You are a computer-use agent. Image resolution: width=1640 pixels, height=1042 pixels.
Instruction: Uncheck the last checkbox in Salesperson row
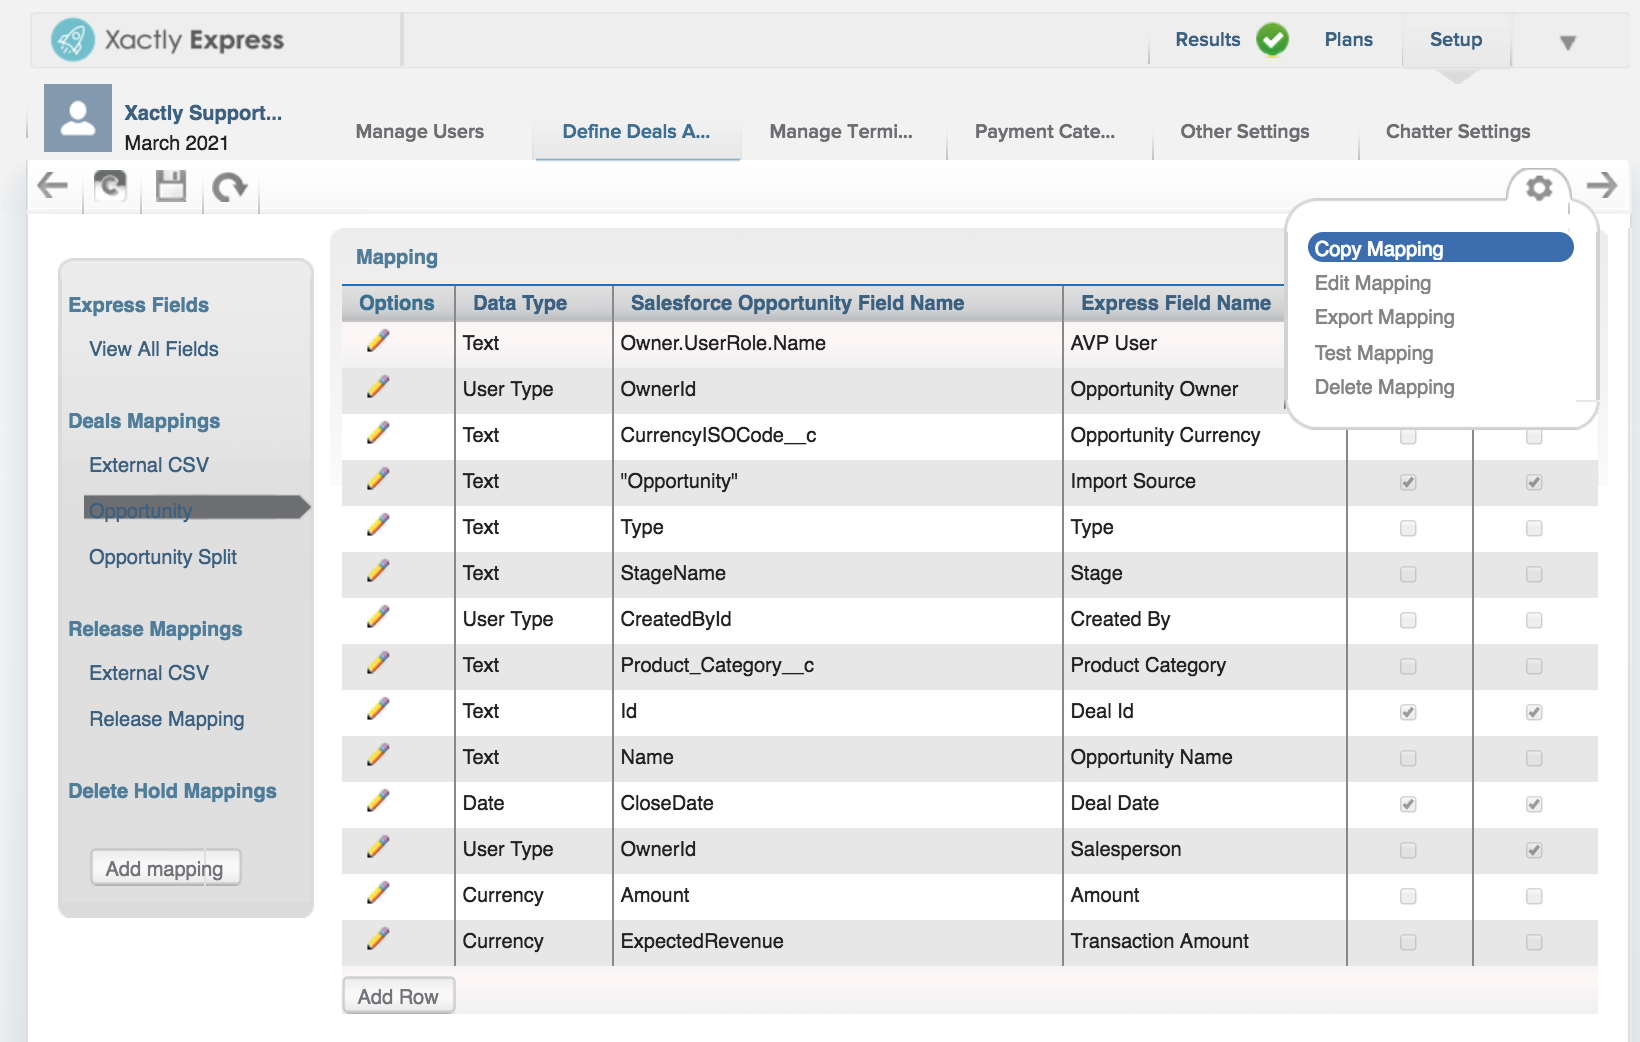click(1534, 850)
